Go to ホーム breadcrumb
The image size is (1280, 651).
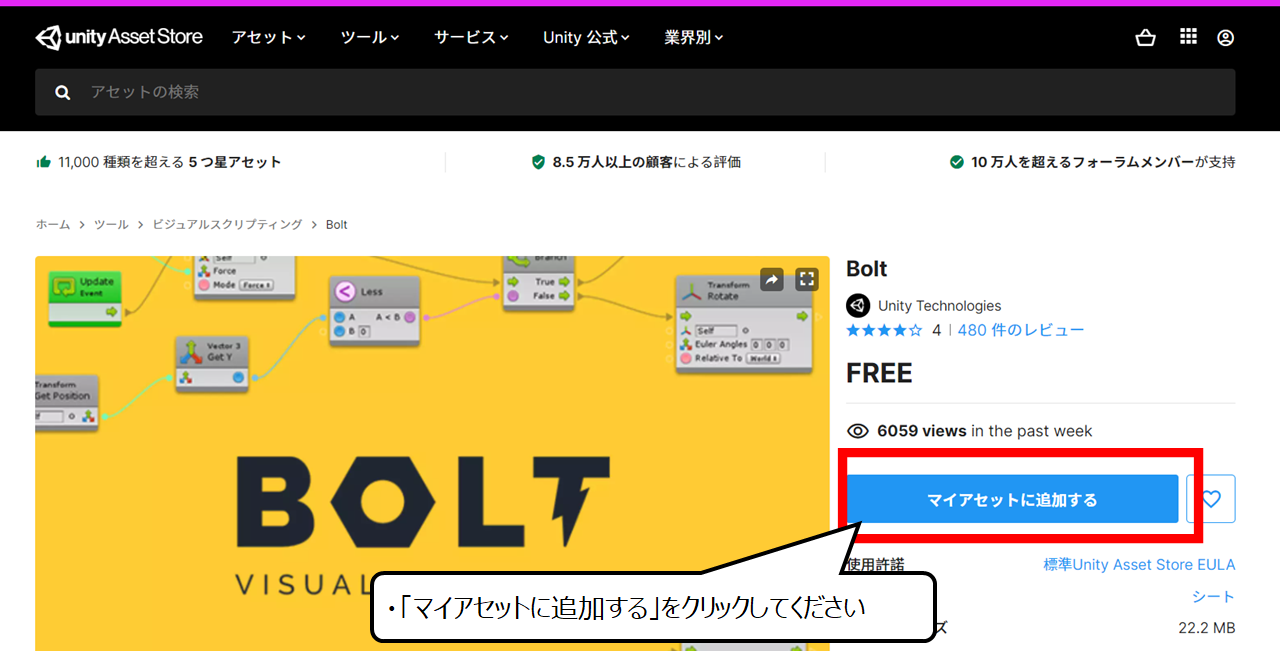pyautogui.click(x=53, y=225)
